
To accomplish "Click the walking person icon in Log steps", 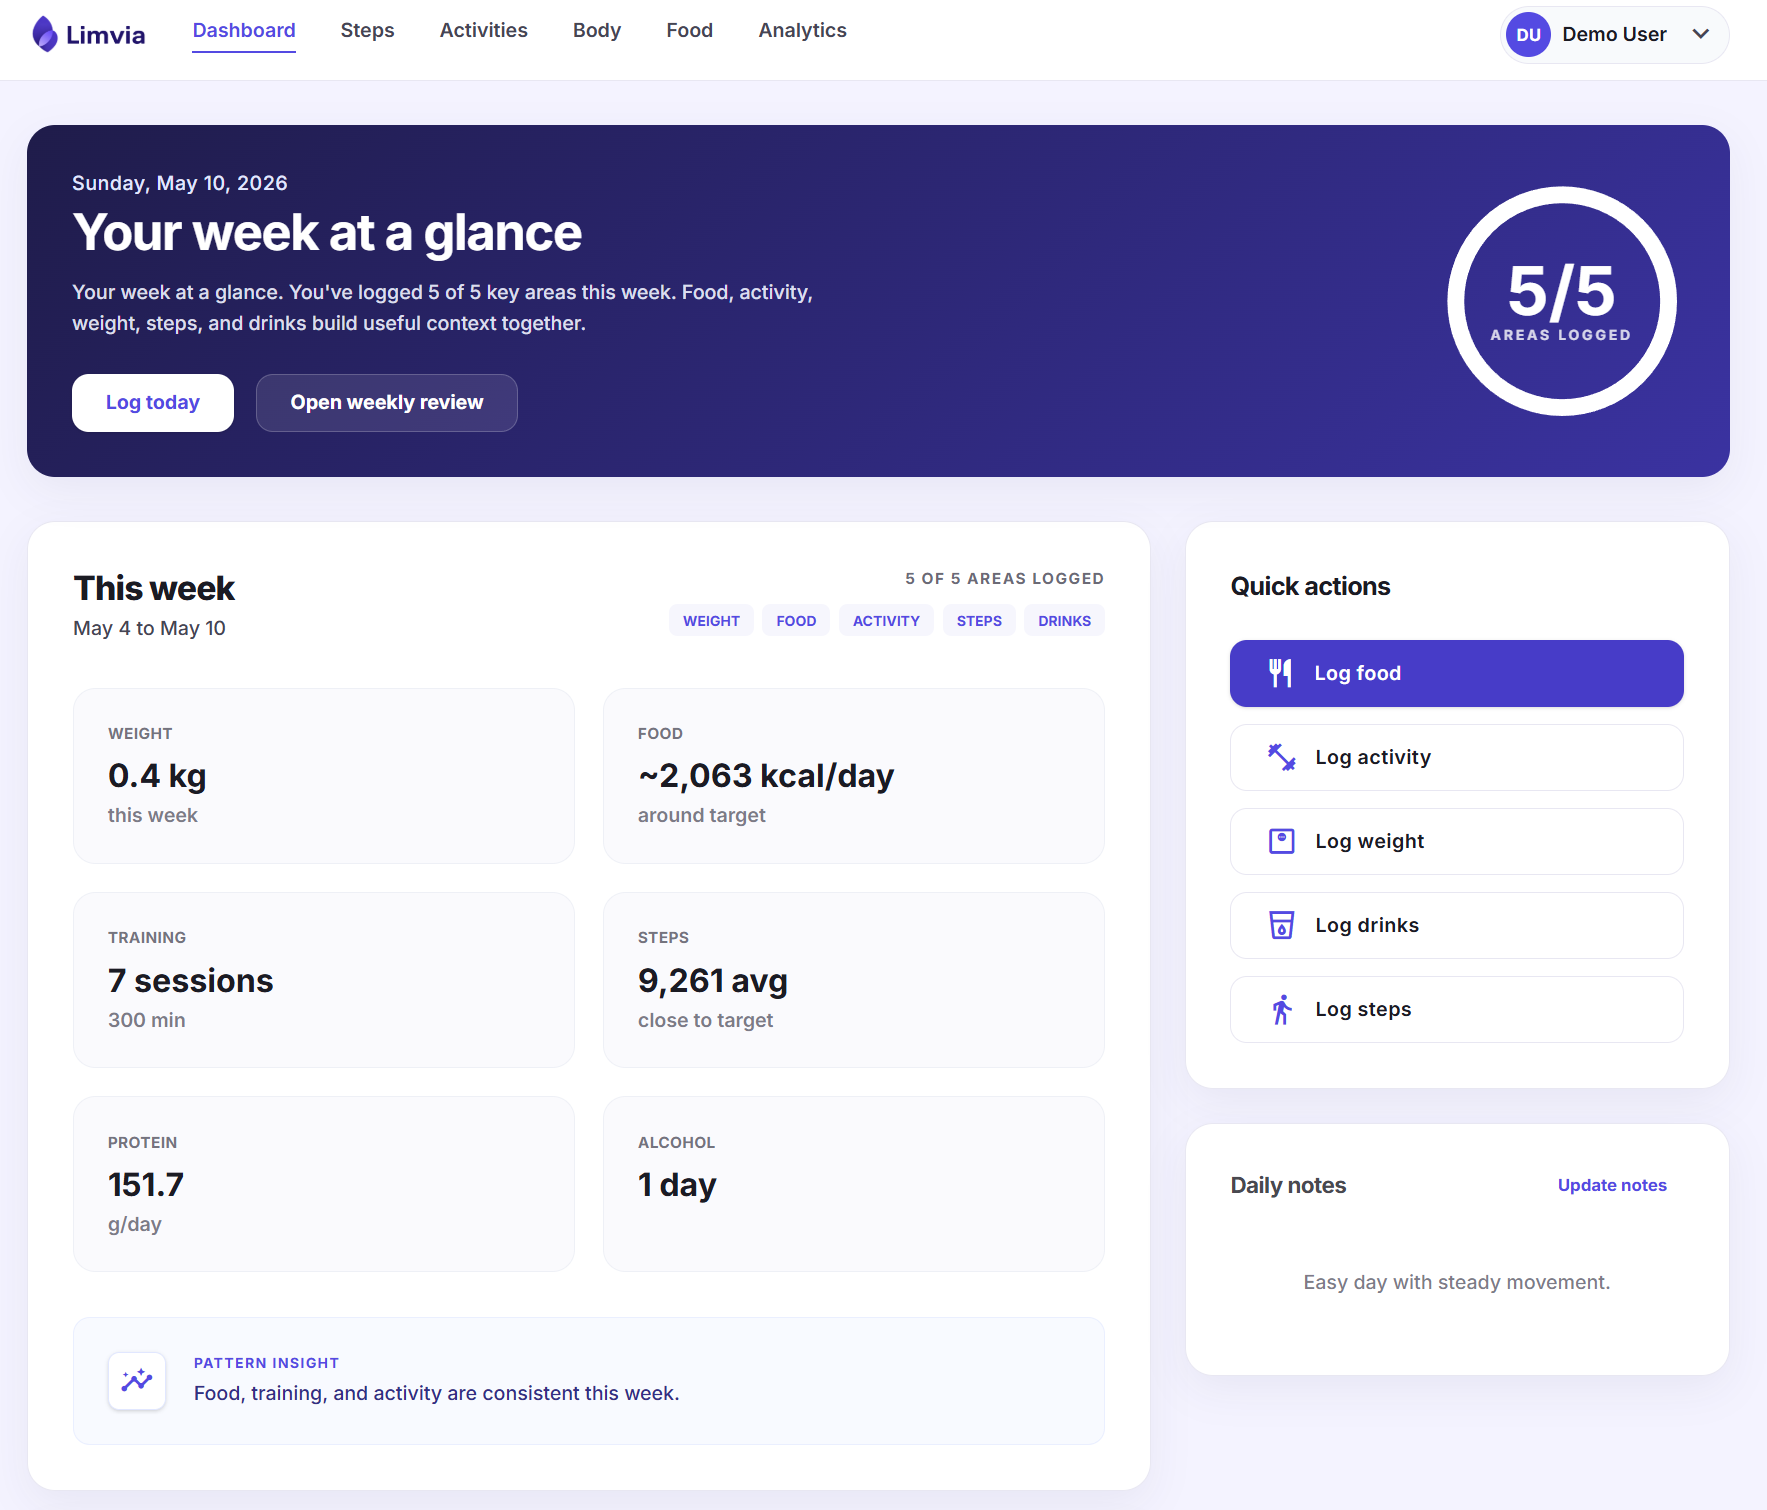I will tap(1281, 1009).
